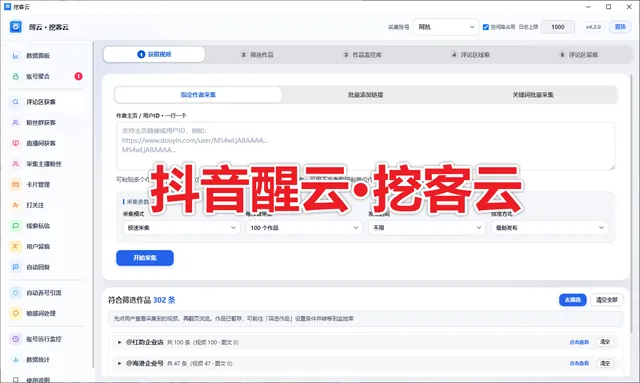Click the small app icon in title bar
Viewport: 640px width, 383px height.
tap(7, 7)
